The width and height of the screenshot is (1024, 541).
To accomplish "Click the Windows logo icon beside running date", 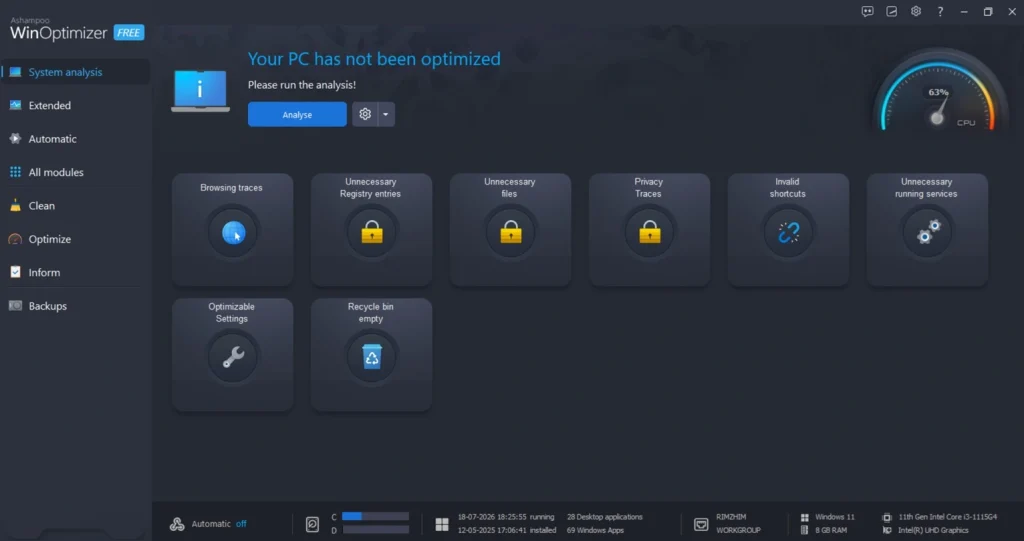I will [x=442, y=524].
